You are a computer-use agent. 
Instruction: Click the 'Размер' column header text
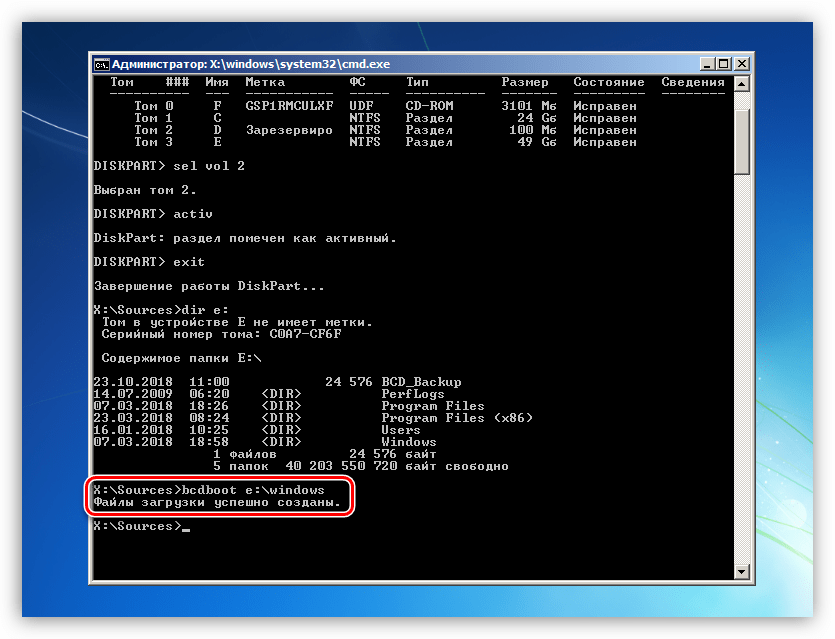[525, 82]
